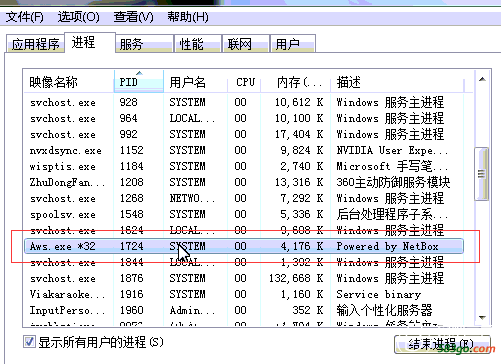Select the ZhuDongFan... process row
Image resolution: width=501 pixels, height=364 pixels.
coord(244,182)
